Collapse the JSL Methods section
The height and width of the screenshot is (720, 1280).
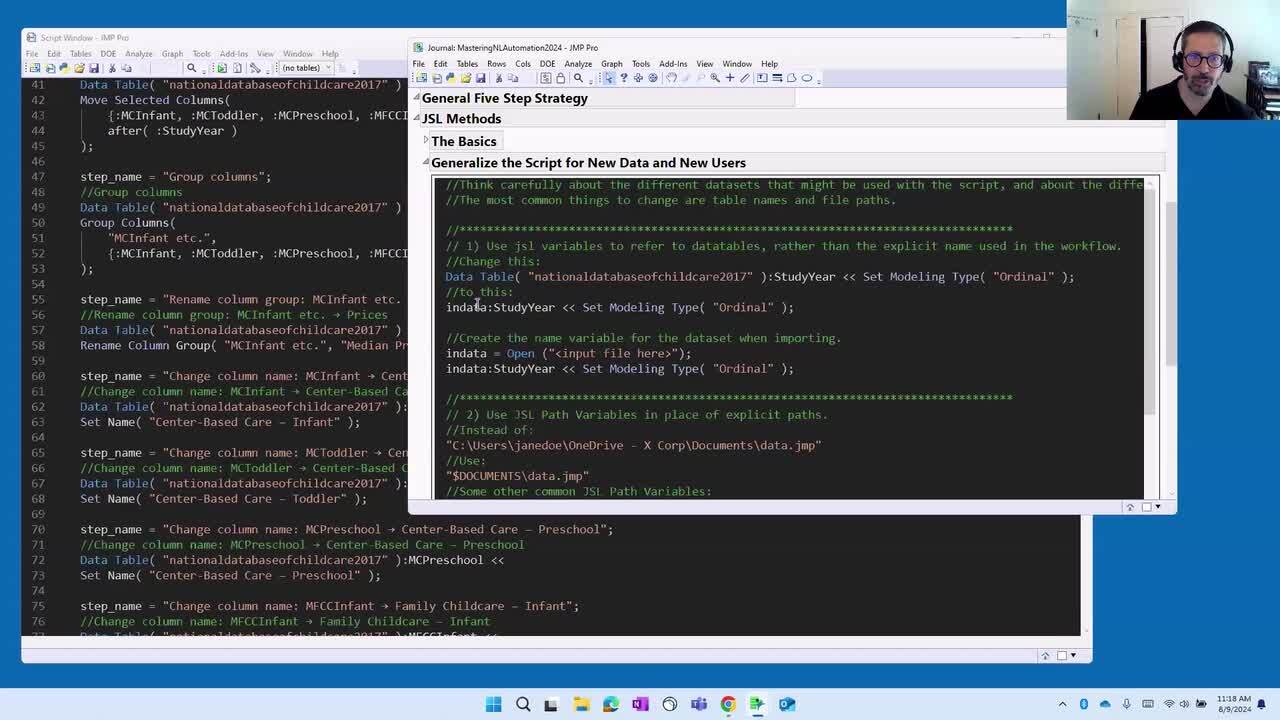417,119
